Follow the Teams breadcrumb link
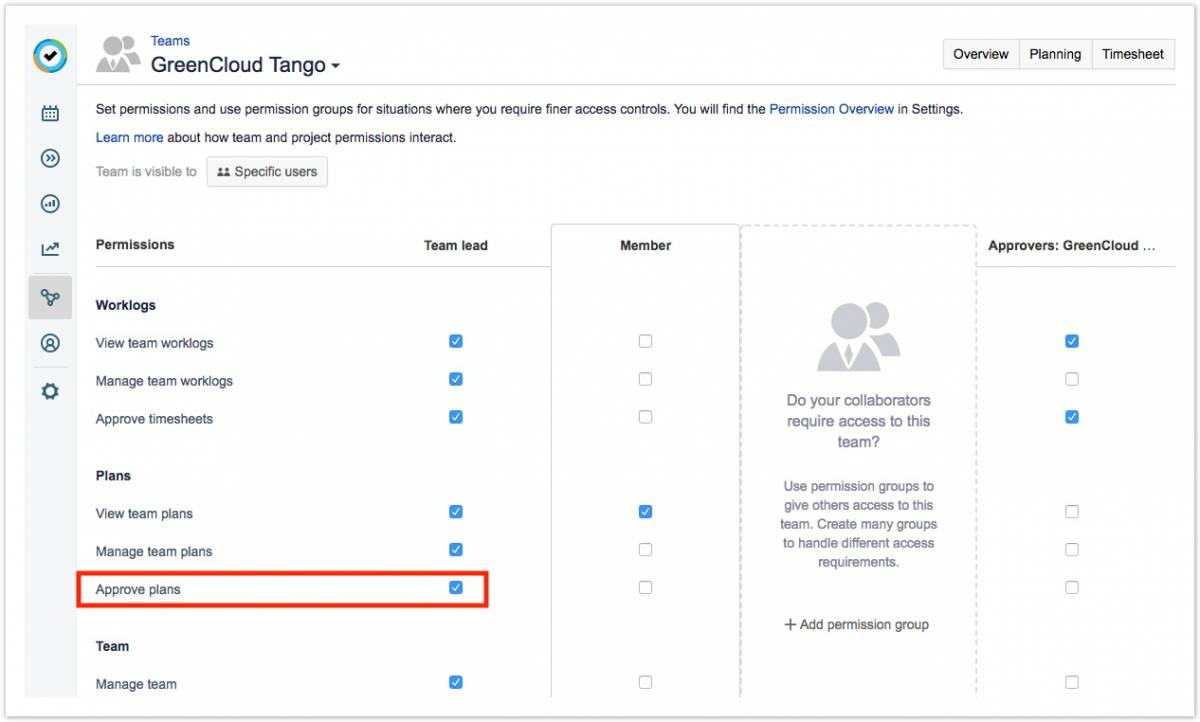The image size is (1200, 722). point(170,41)
